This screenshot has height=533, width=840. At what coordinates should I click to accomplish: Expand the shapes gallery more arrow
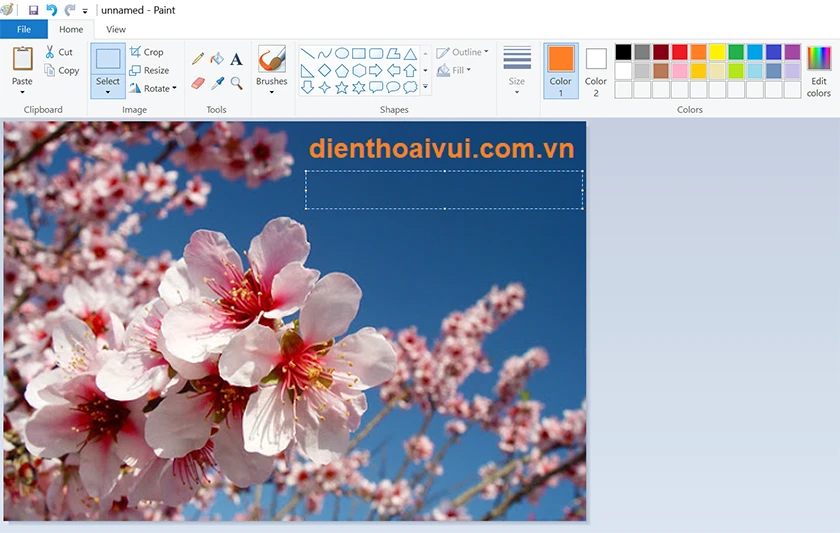tap(425, 87)
